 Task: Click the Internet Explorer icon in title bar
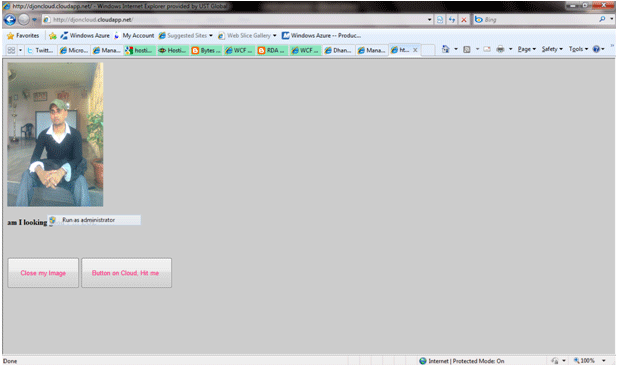pos(6,6)
